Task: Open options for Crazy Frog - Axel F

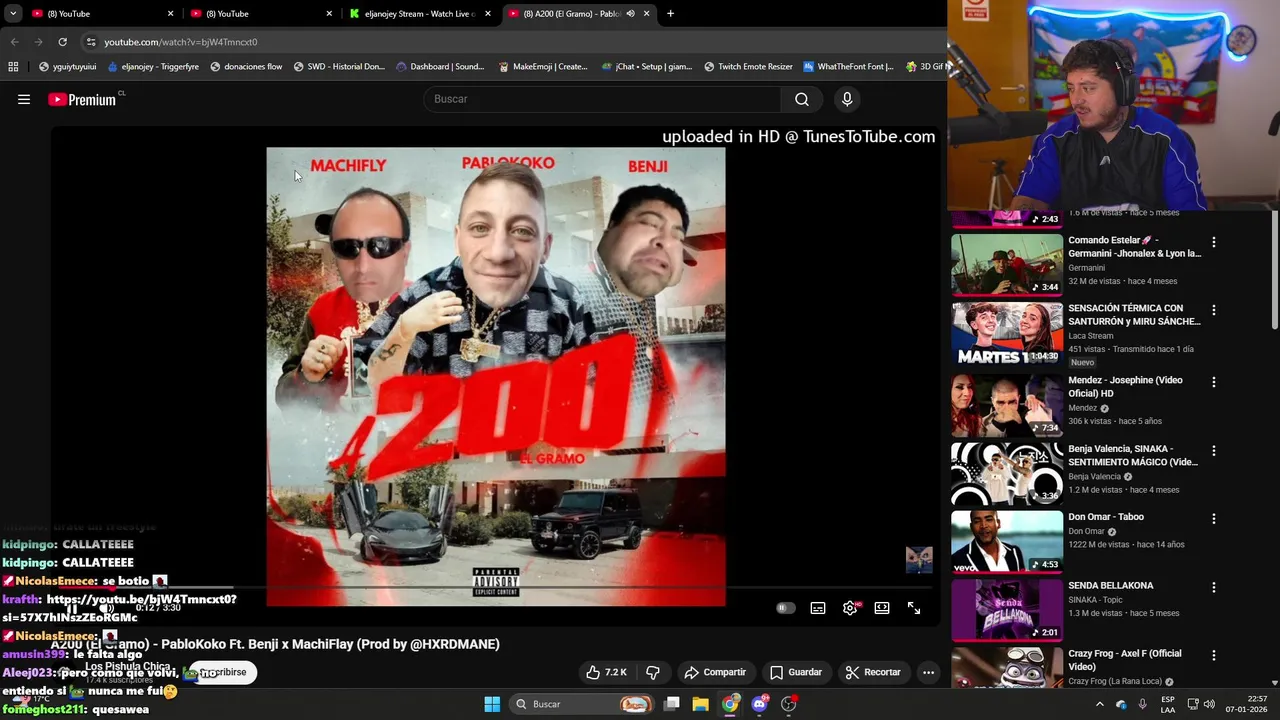Action: [1214, 655]
